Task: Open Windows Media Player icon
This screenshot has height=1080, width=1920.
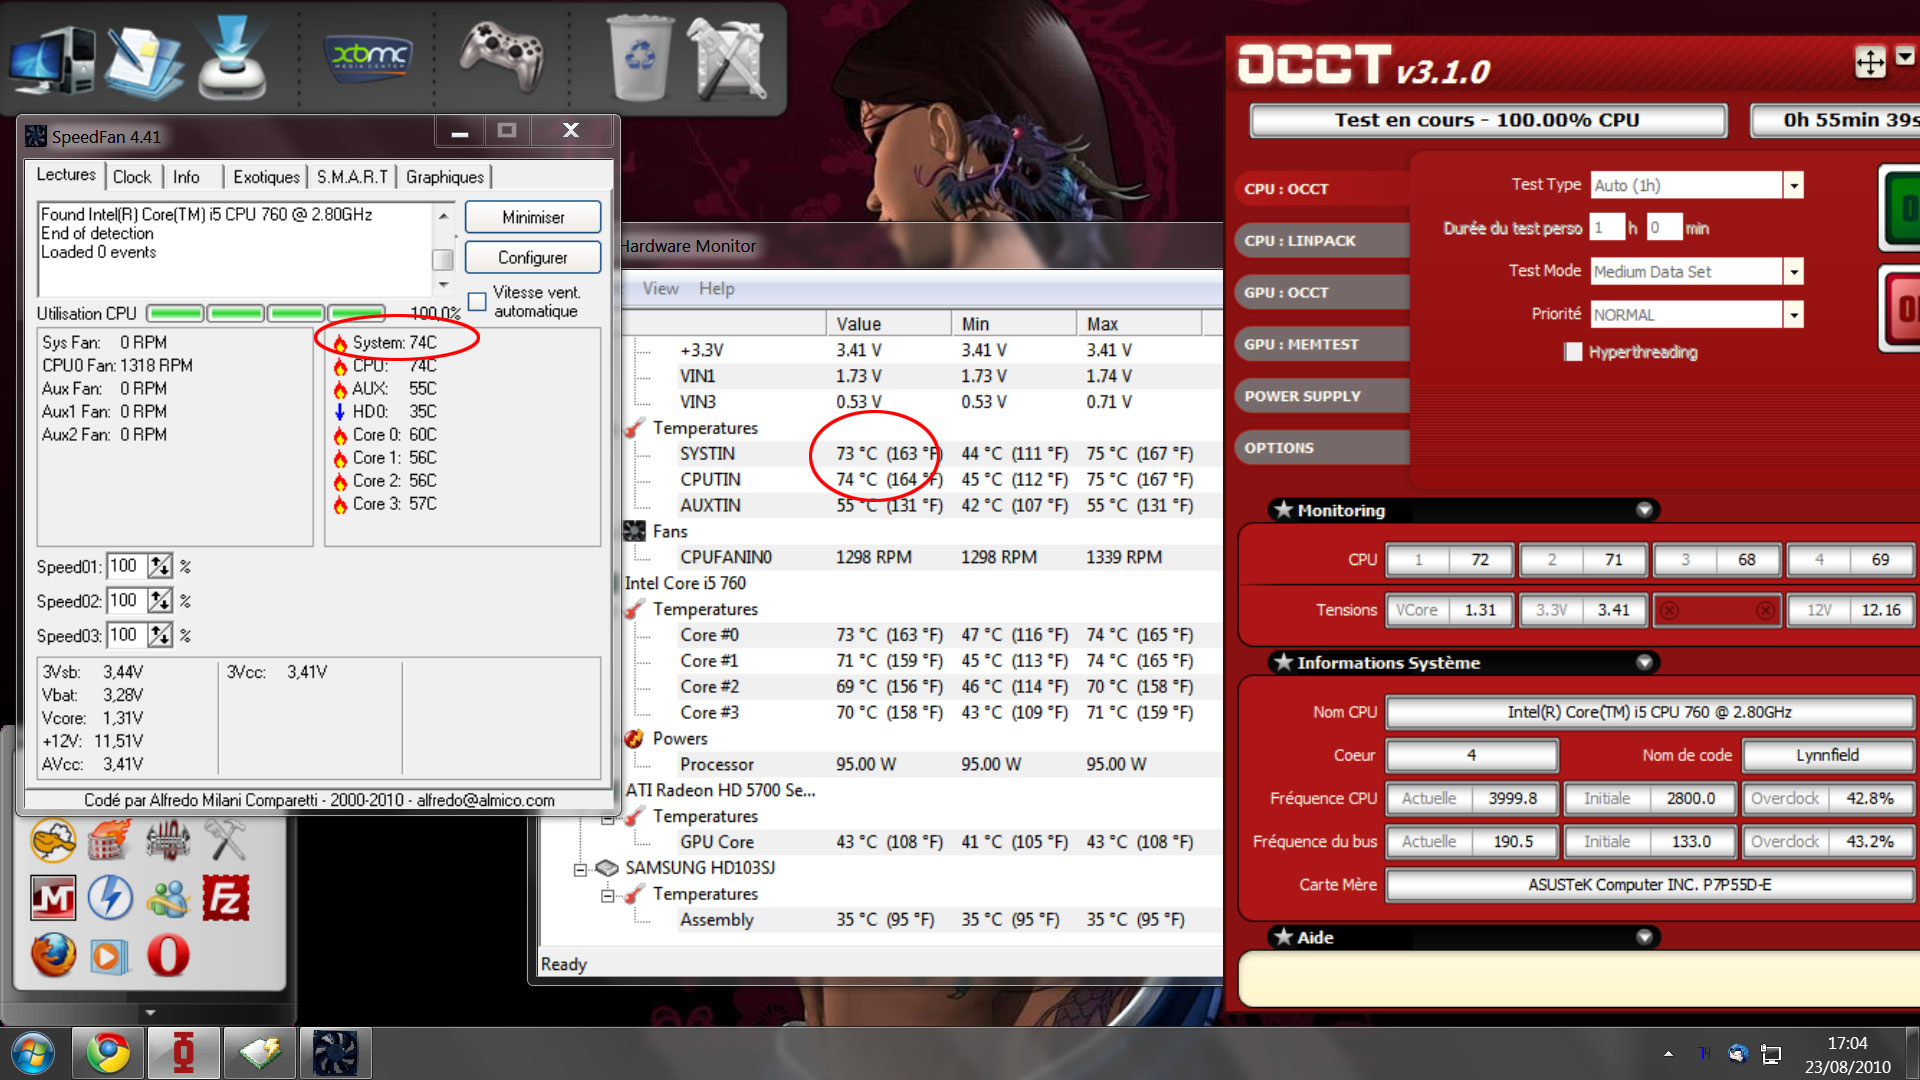Action: click(110, 957)
